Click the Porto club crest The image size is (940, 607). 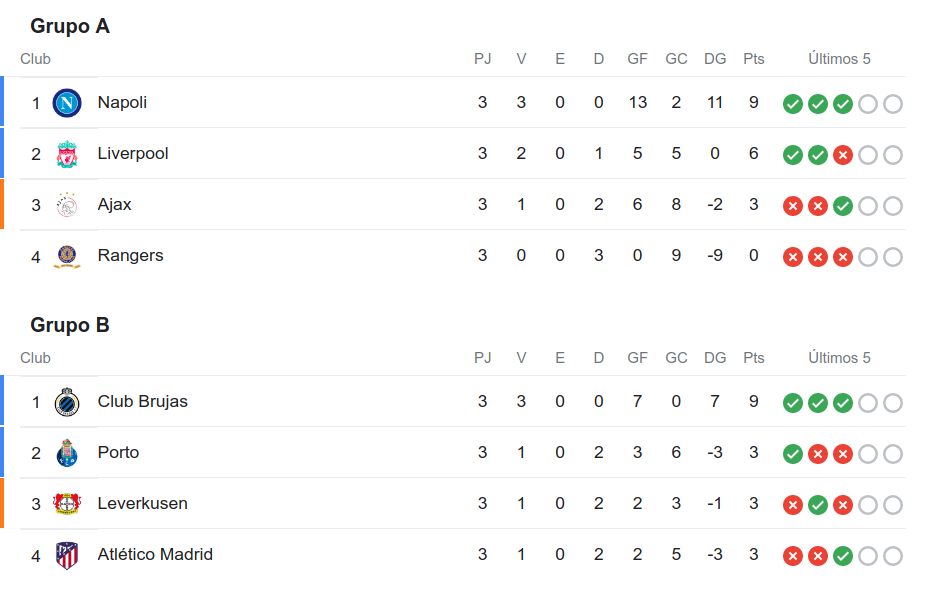[67, 453]
